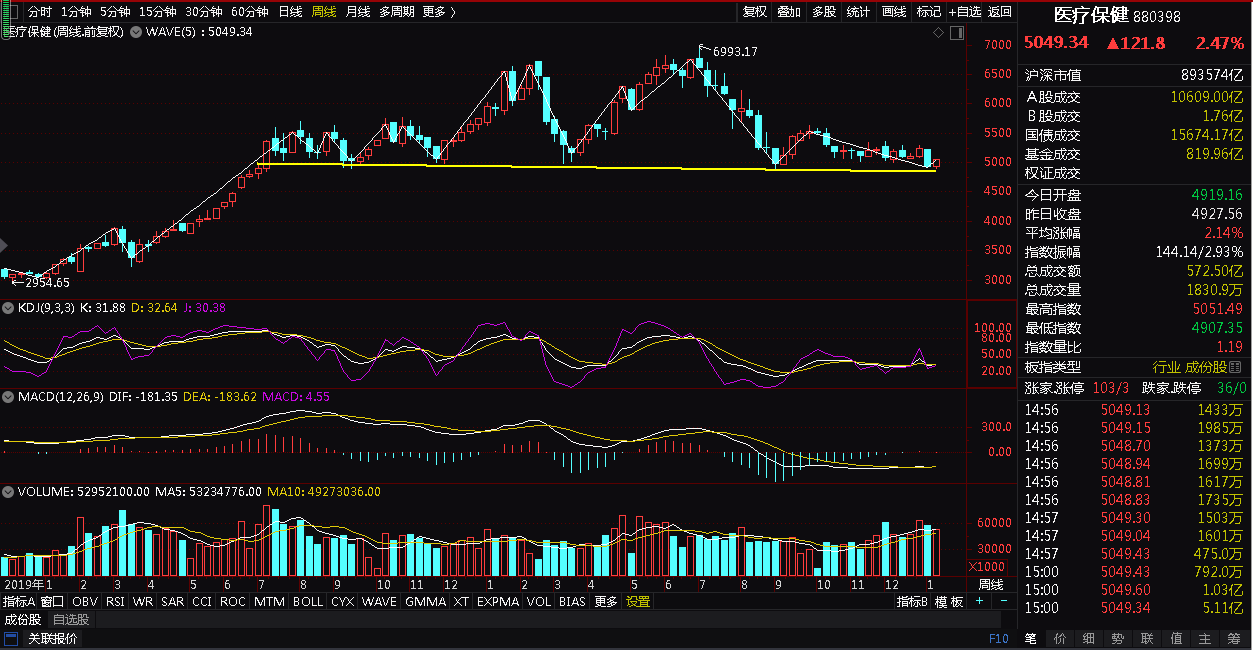Click 标记 mark button
The image size is (1253, 650).
pyautogui.click(x=929, y=12)
